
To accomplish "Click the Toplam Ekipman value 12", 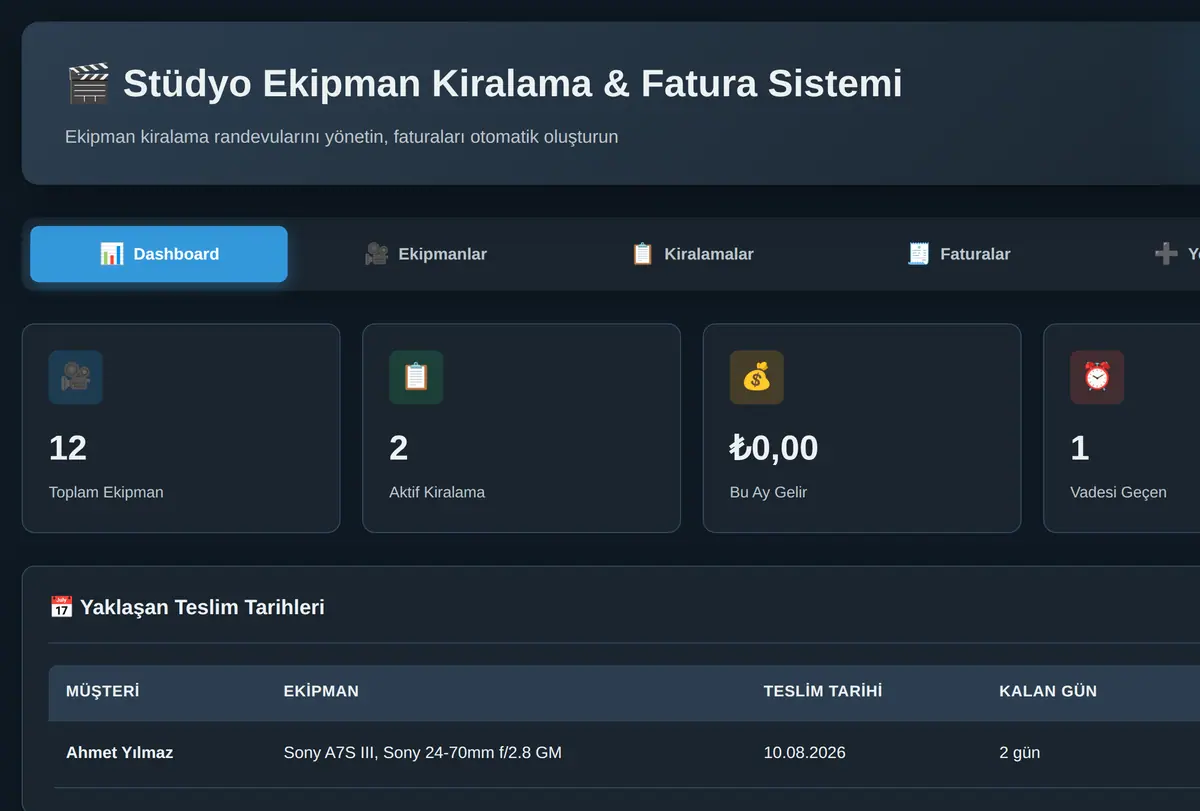I will click(x=68, y=448).
